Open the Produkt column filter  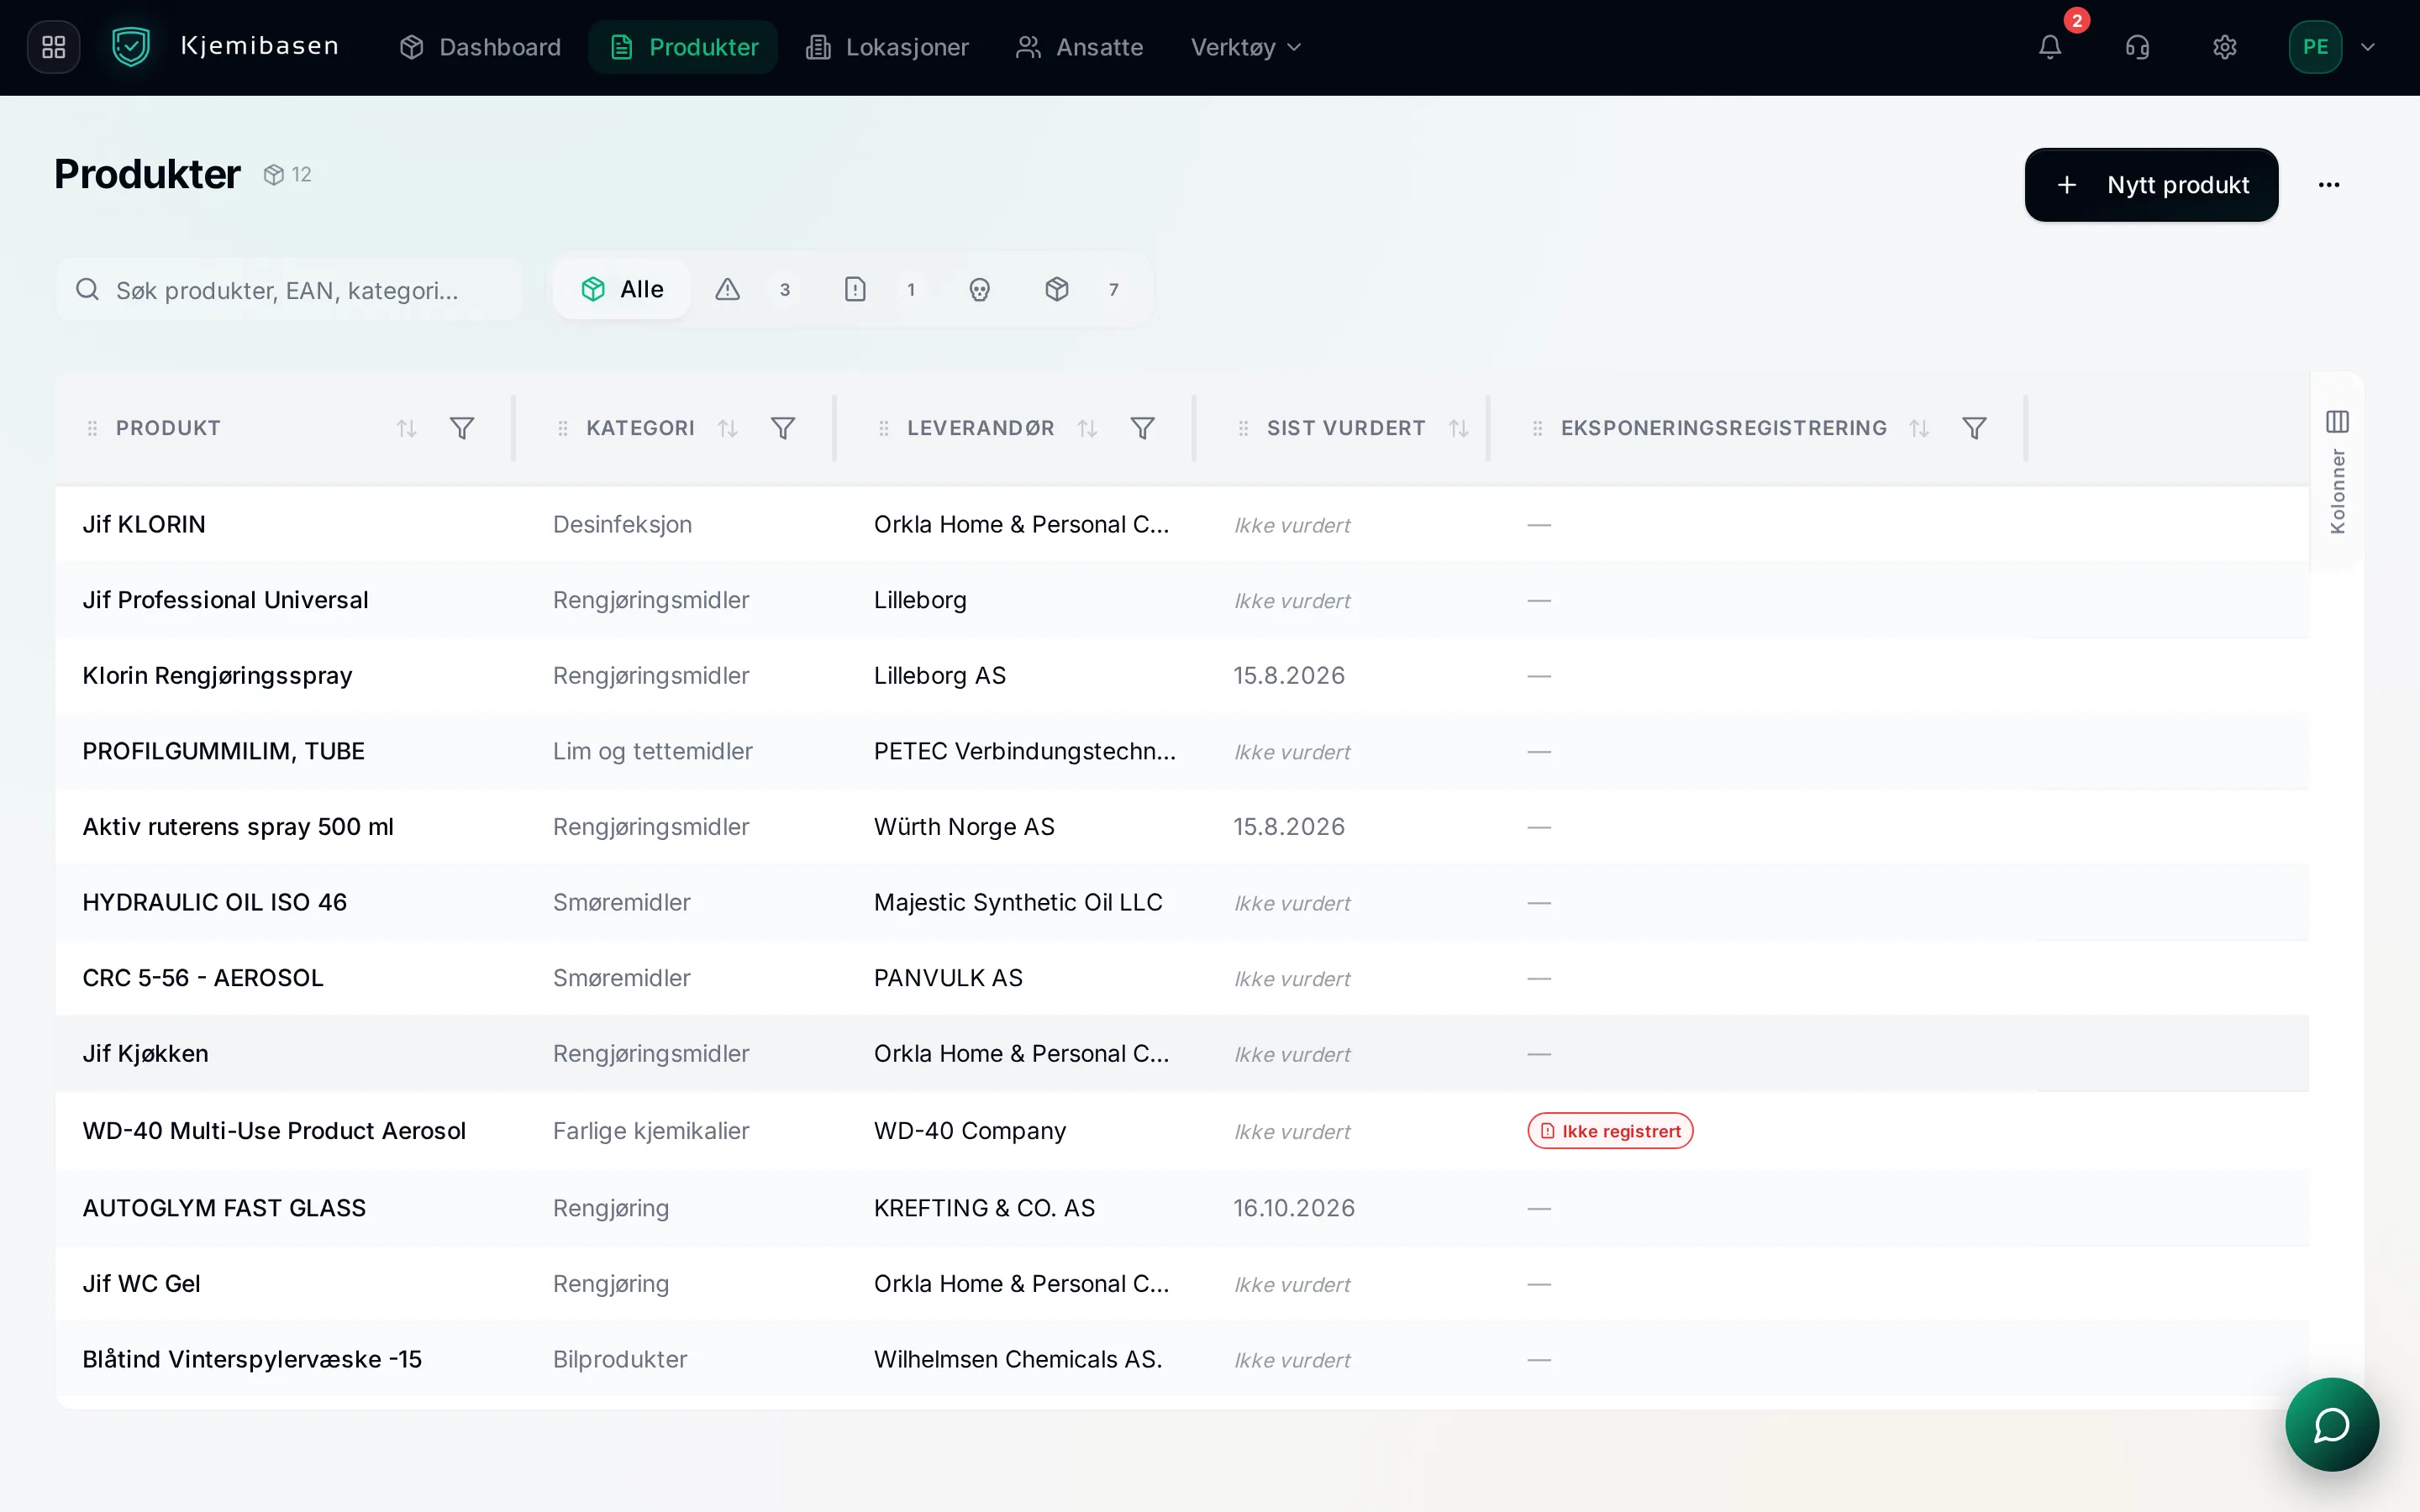click(462, 428)
